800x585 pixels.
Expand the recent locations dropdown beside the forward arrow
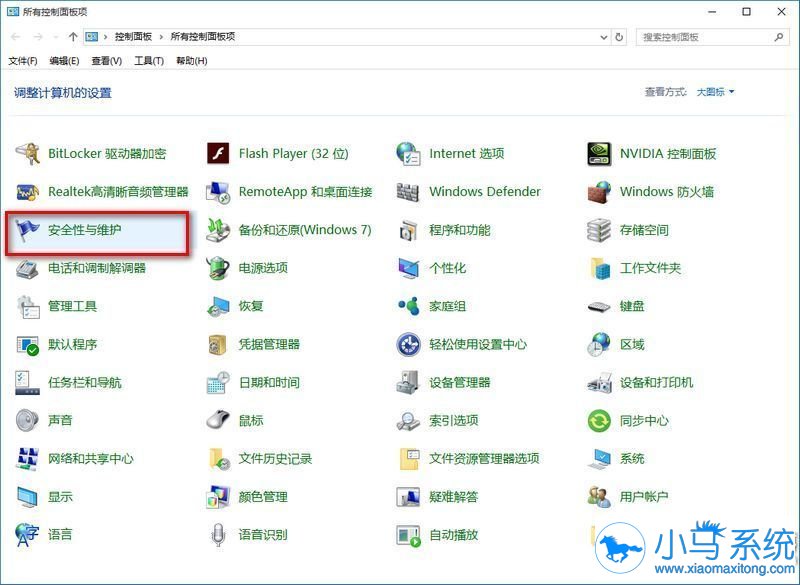(55, 37)
